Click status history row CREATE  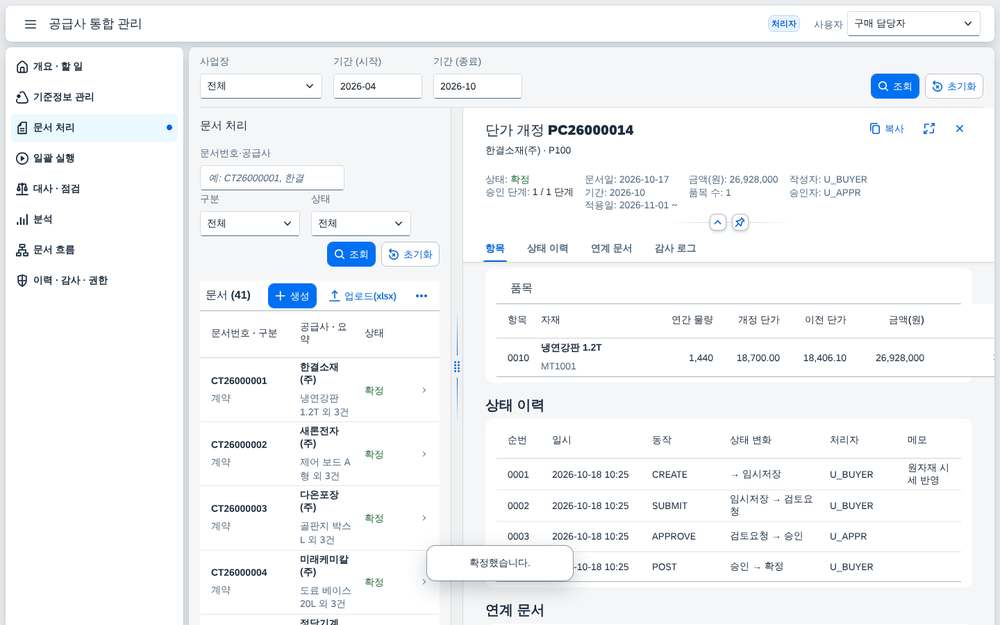728,474
